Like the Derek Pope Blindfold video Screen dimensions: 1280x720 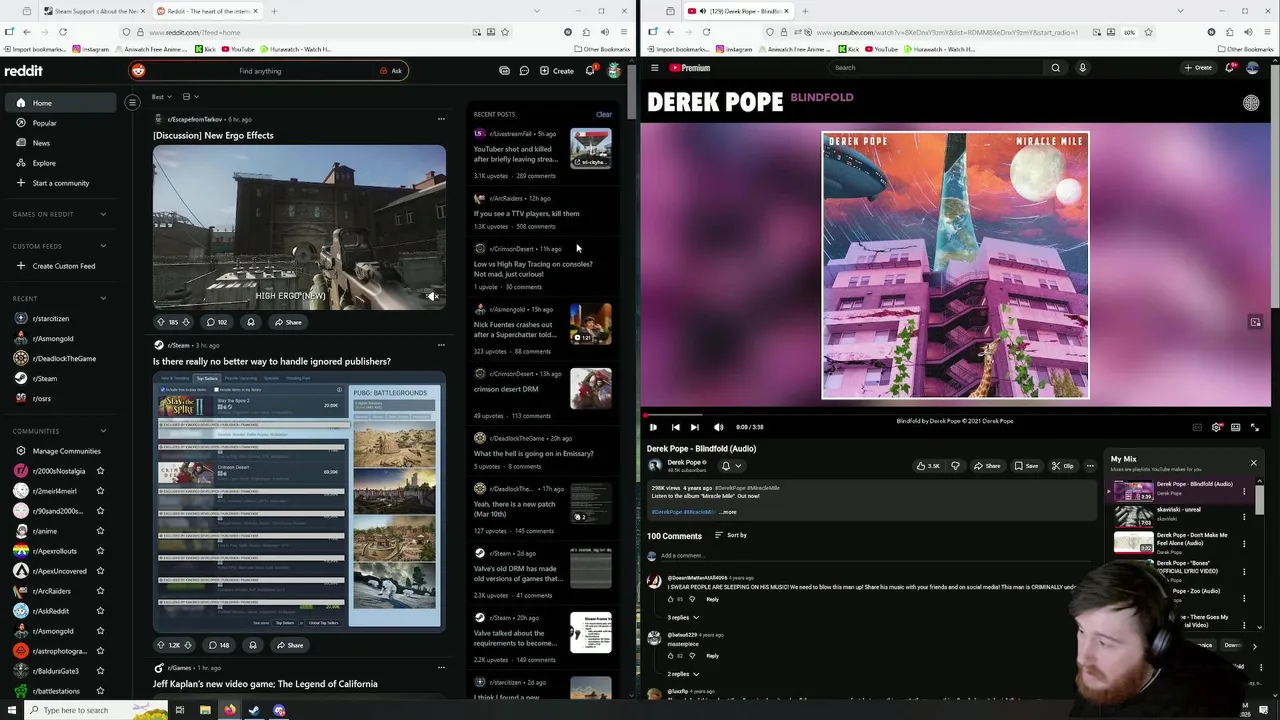click(x=929, y=466)
